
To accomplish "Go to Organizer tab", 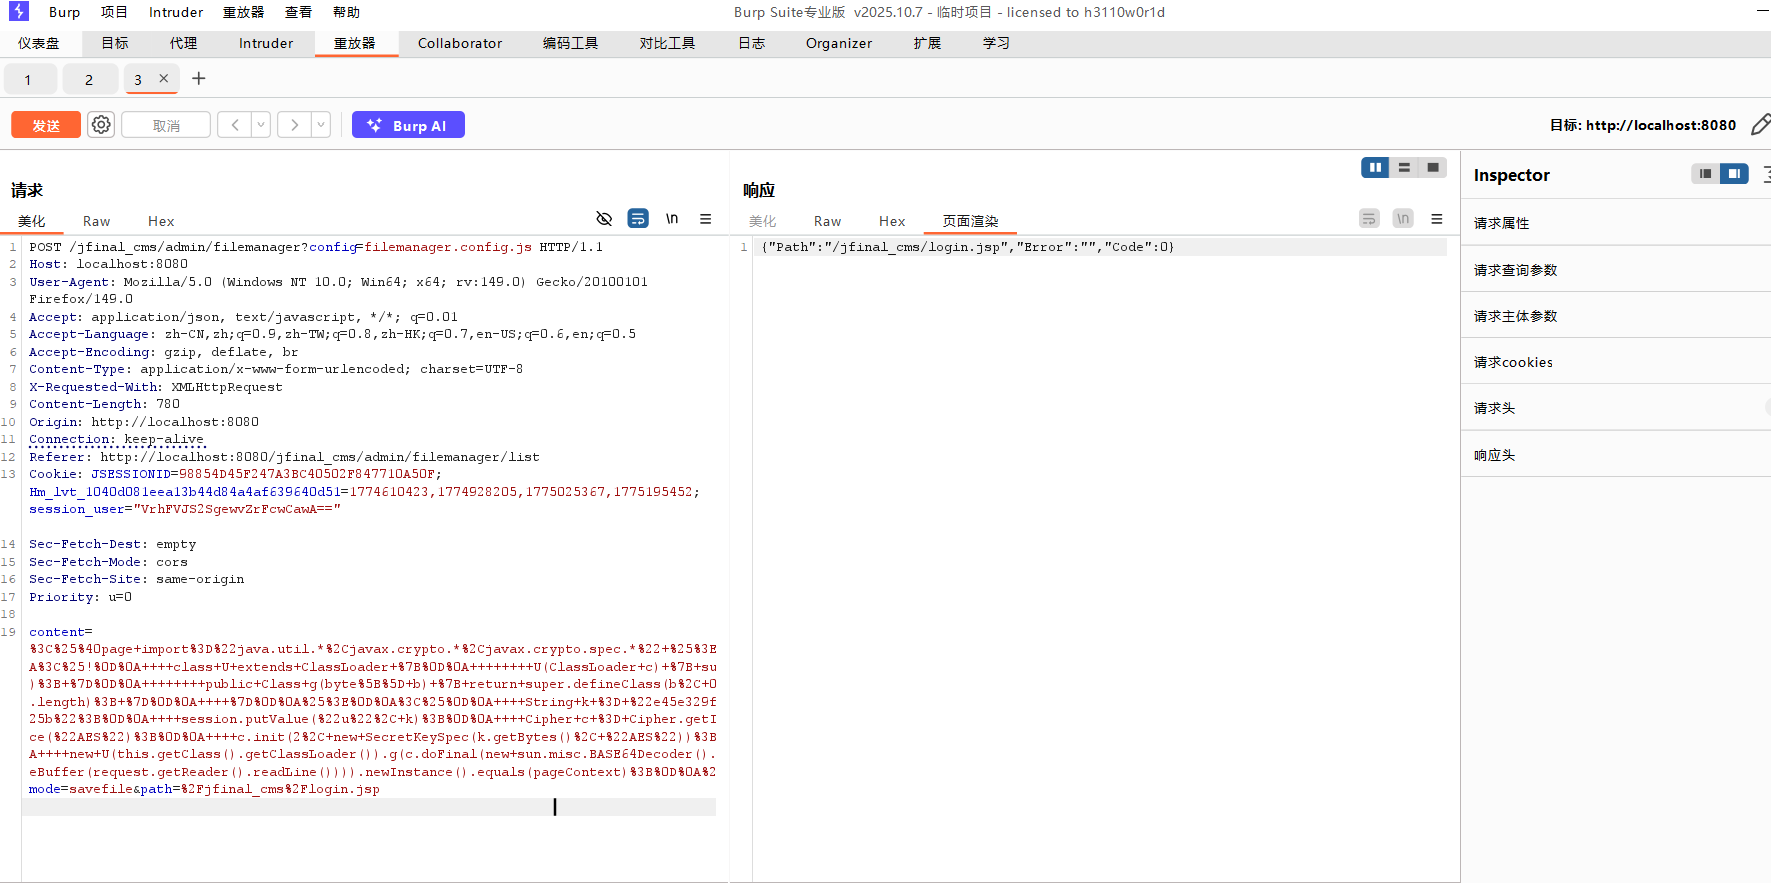I will [839, 43].
